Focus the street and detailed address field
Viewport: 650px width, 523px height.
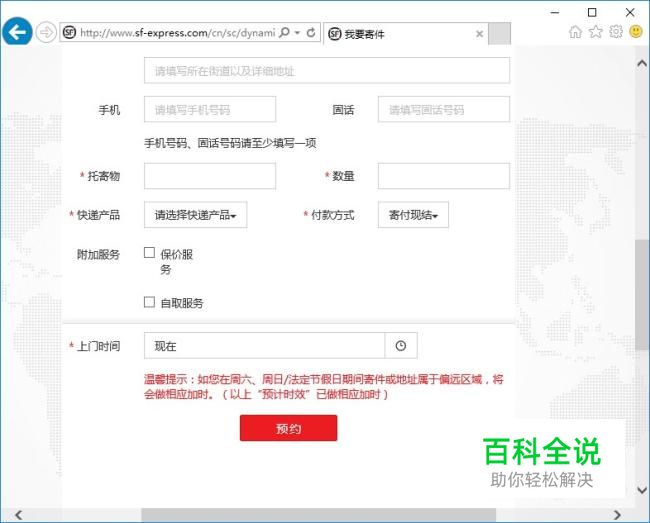pyautogui.click(x=327, y=70)
